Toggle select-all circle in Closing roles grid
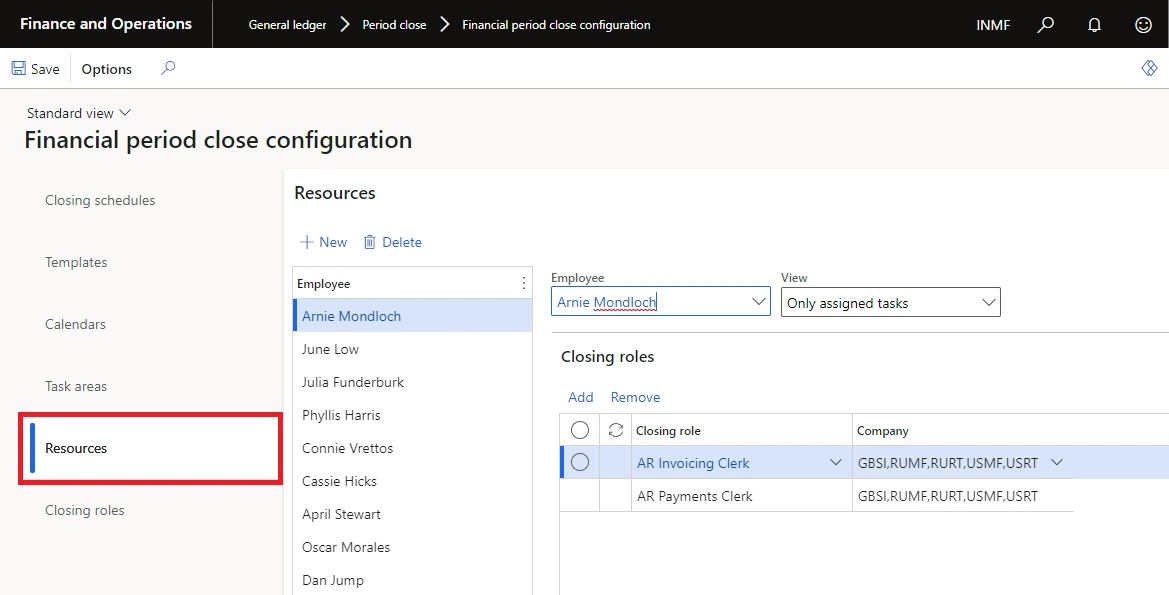 (580, 430)
